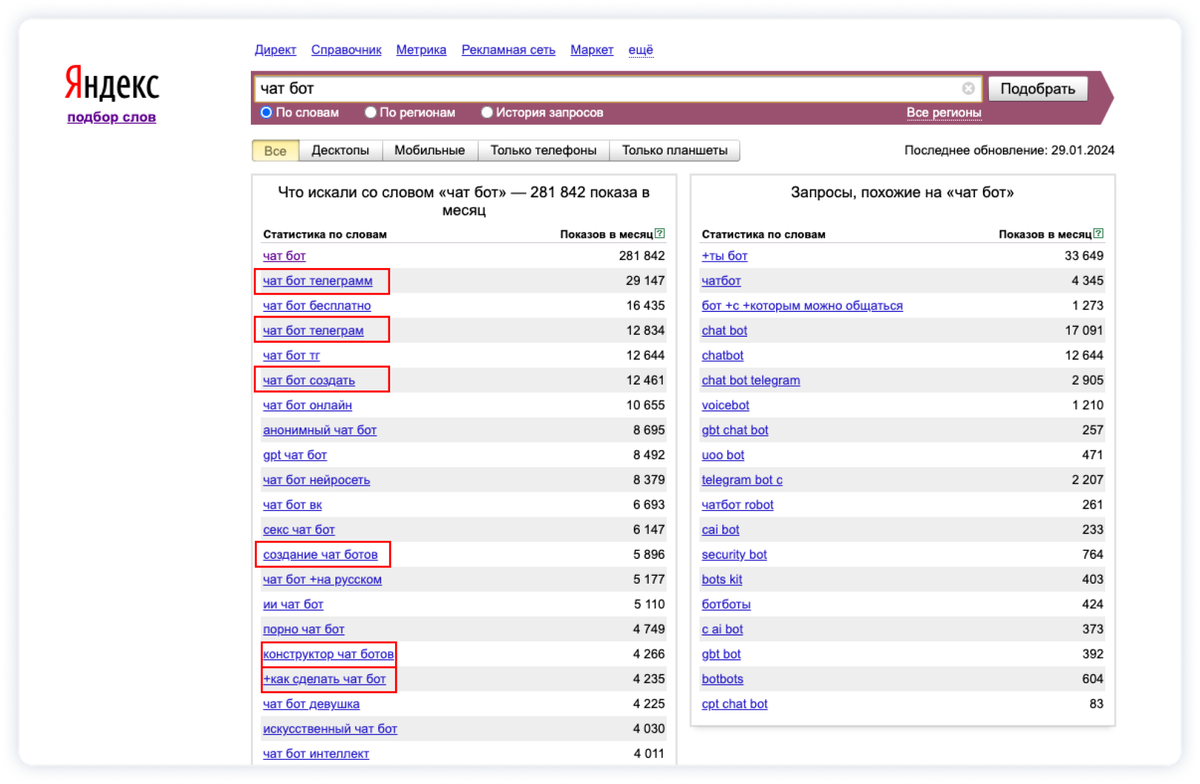Viewport: 1200px width, 784px height.
Task: Open the 'Рекламная сеть' link
Action: [x=508, y=50]
